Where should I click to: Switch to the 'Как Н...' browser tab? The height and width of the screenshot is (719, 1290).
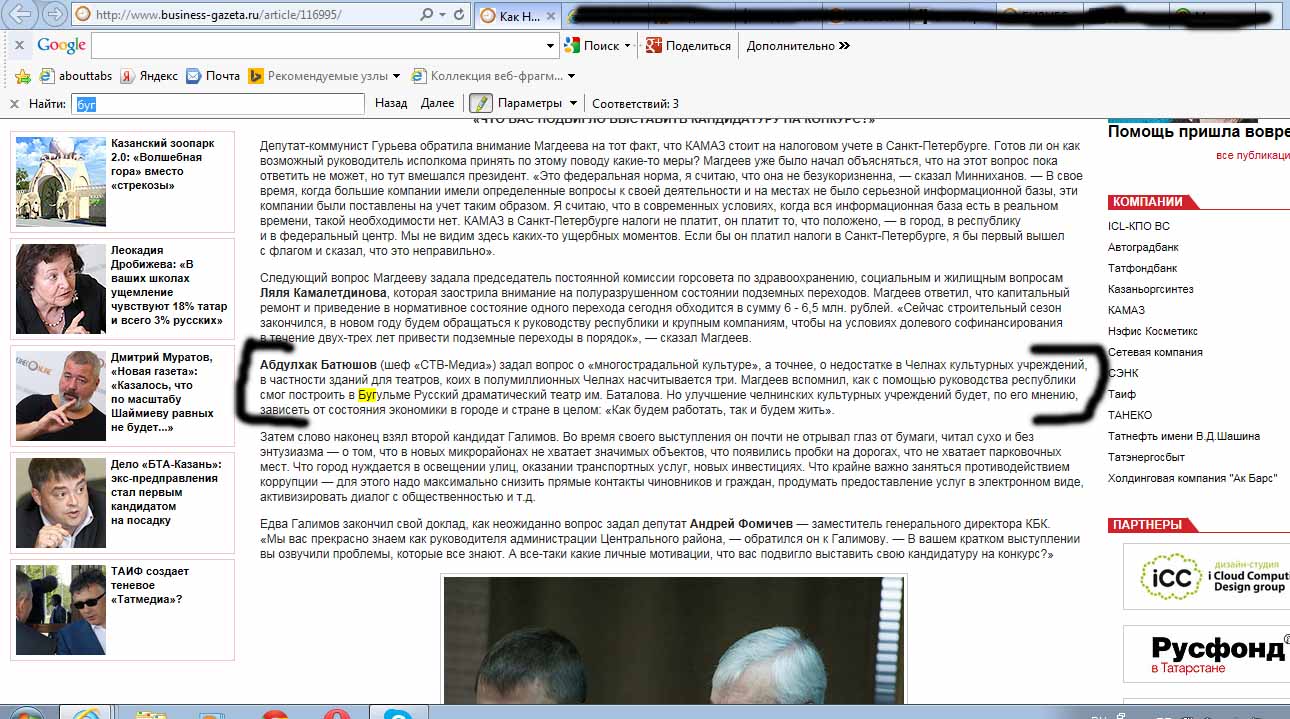(517, 16)
